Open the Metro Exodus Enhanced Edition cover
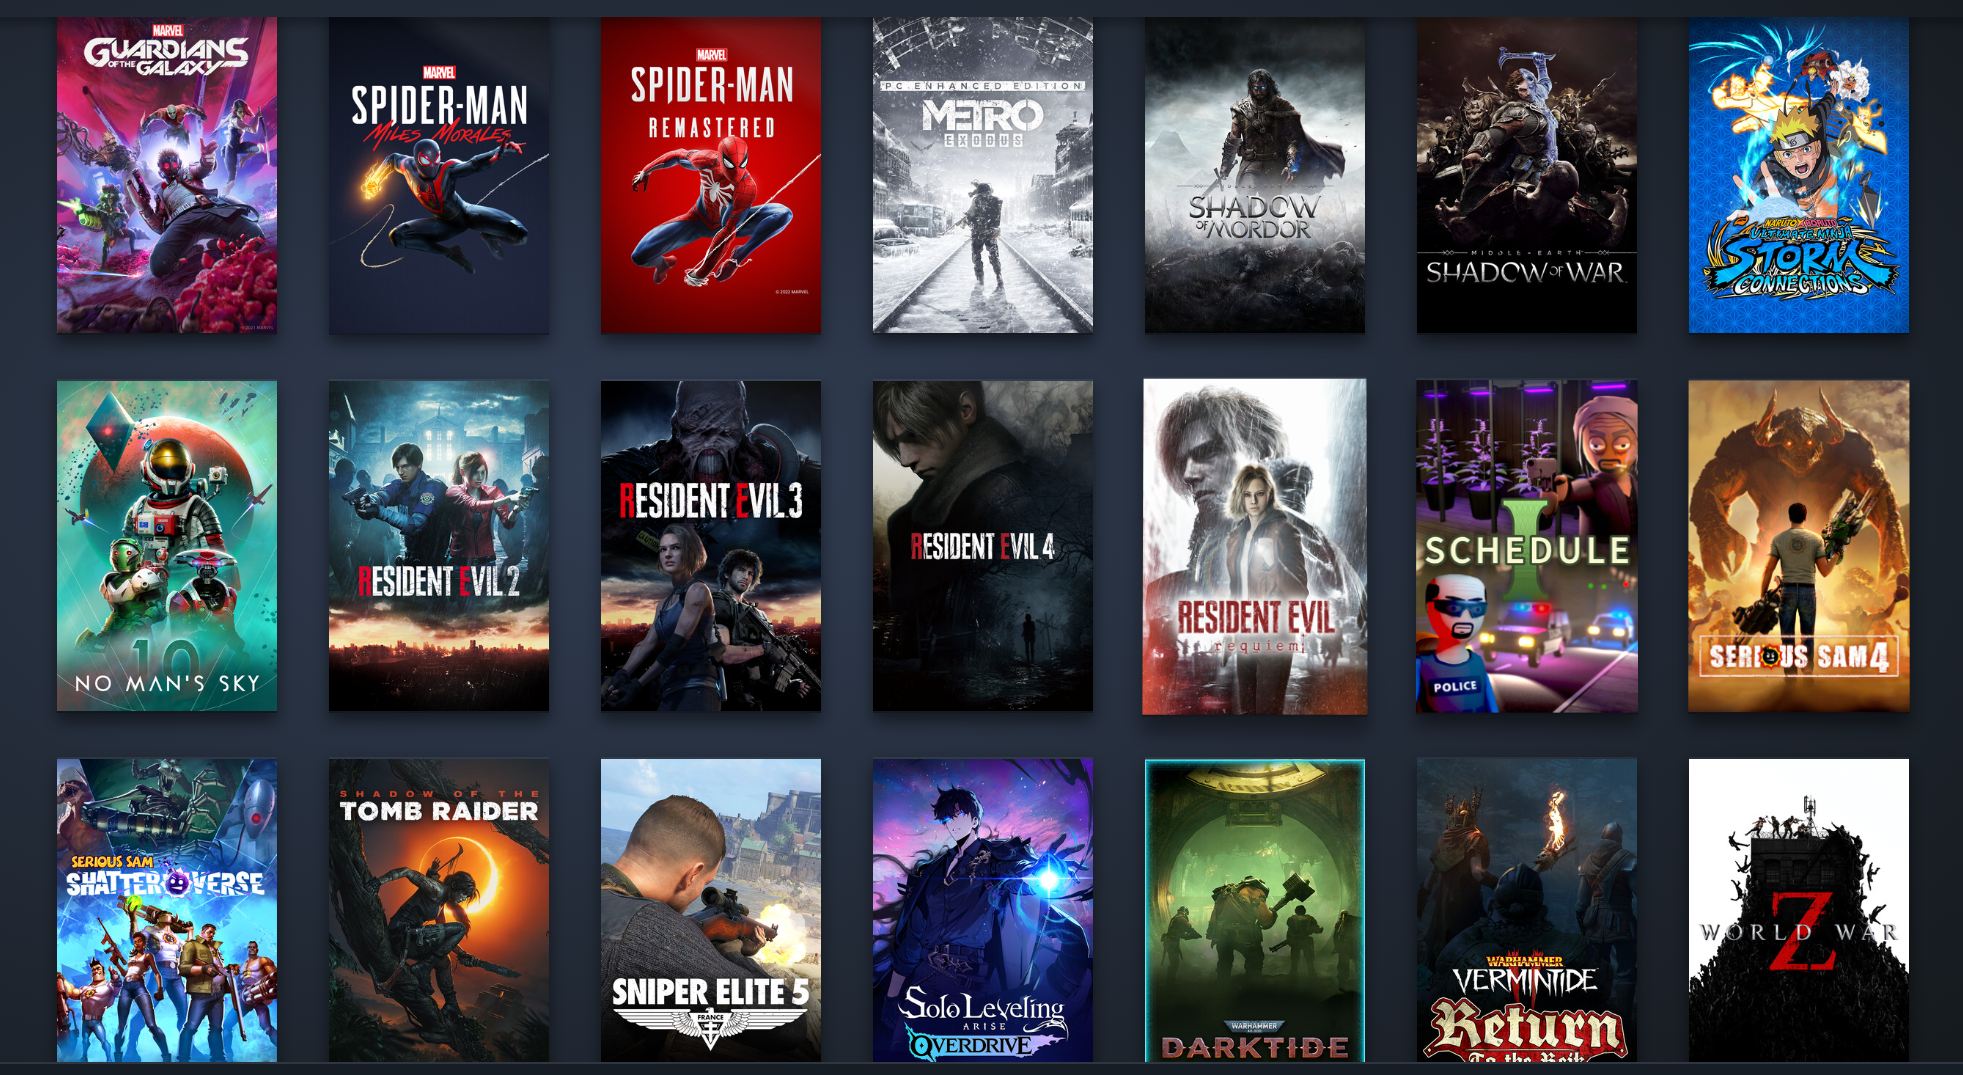 point(983,175)
